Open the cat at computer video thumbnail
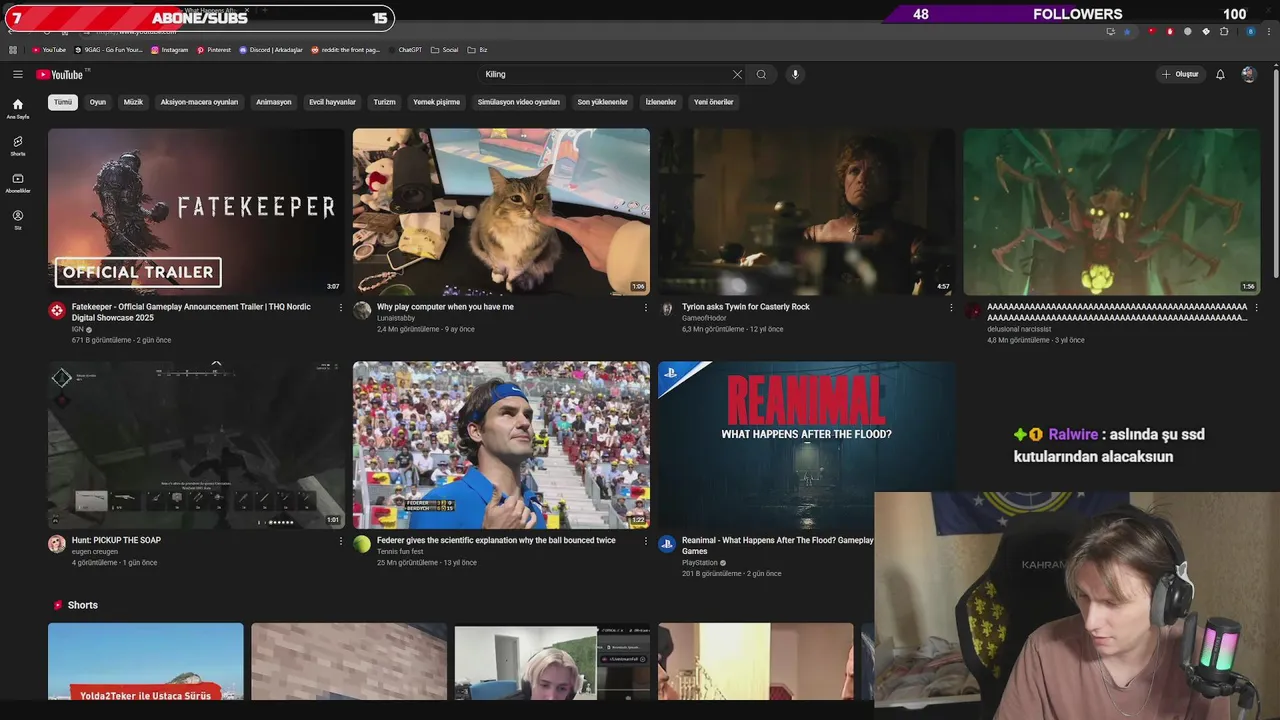The width and height of the screenshot is (1280, 720). coord(501,211)
